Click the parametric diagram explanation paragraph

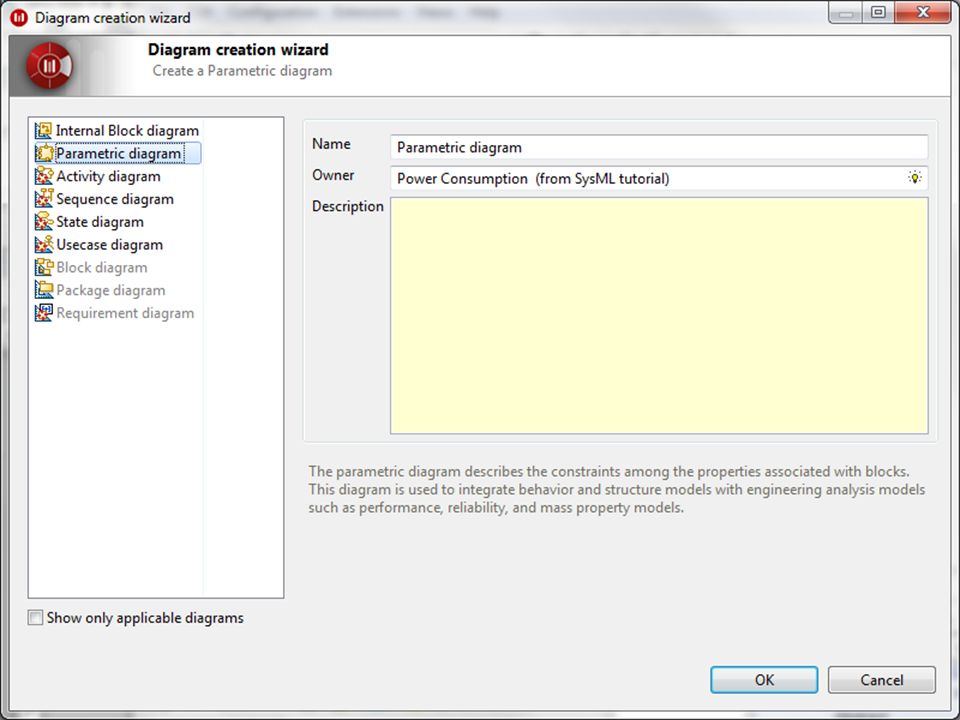pyautogui.click(x=617, y=489)
